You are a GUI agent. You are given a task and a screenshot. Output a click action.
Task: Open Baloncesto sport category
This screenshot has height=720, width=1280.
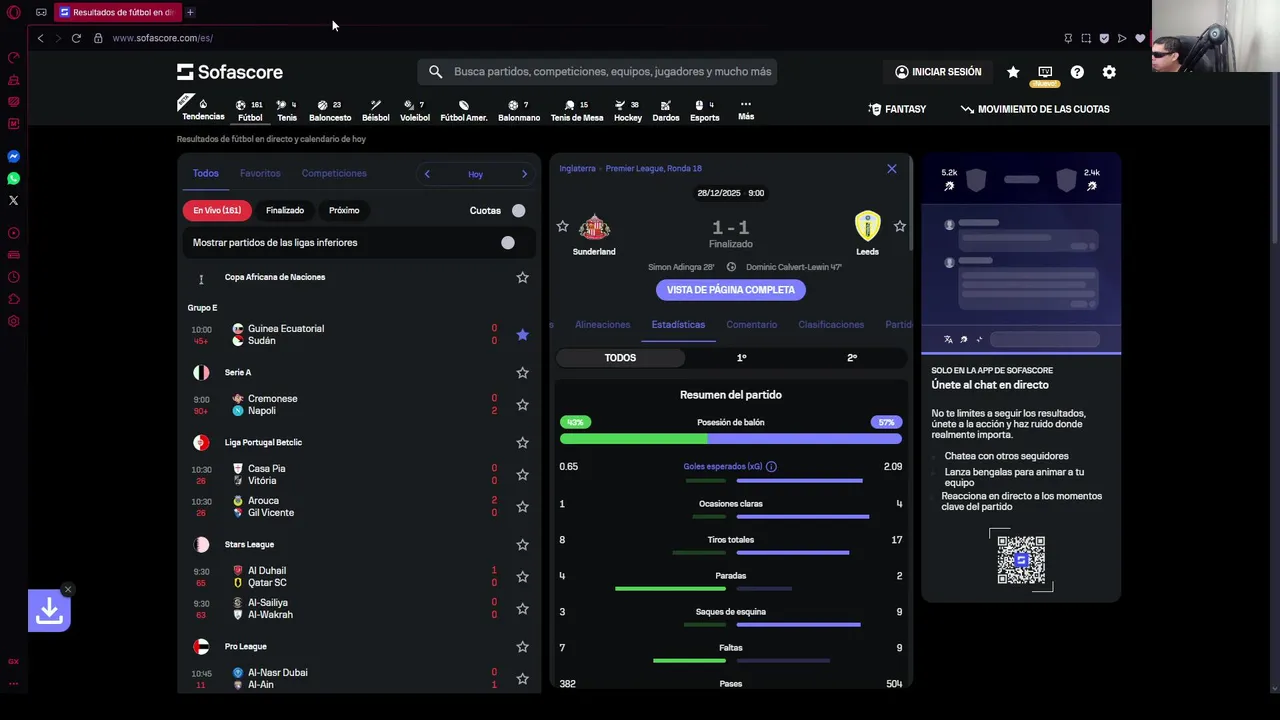(330, 110)
